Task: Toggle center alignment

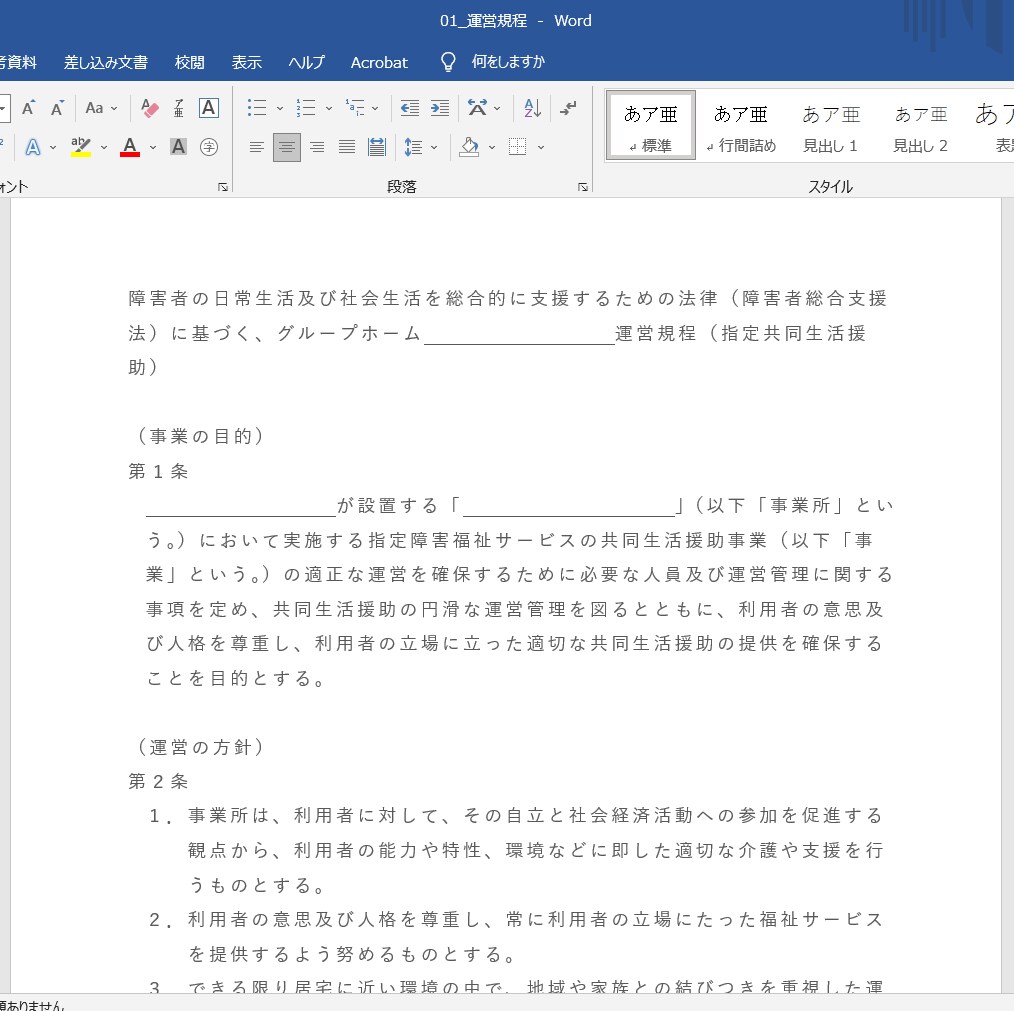Action: pos(286,147)
